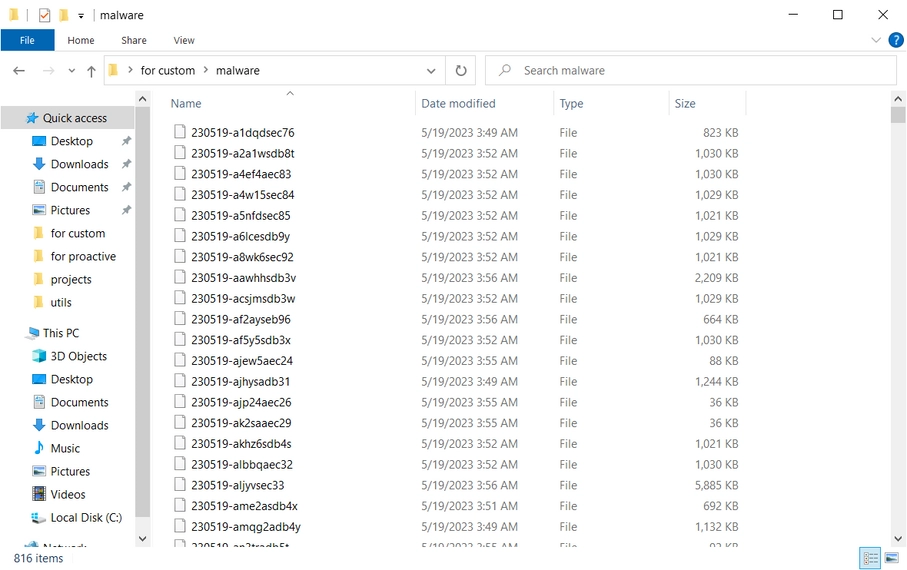Open Customize Quick Access Toolbar dropdown
The width and height of the screenshot is (907, 570).
(x=81, y=16)
